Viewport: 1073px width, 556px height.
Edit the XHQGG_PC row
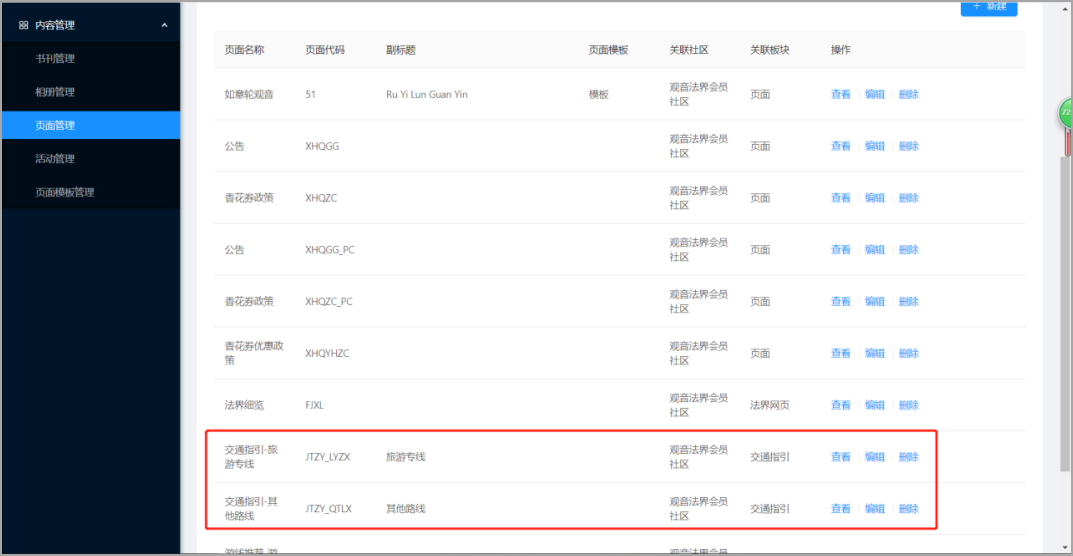[875, 250]
